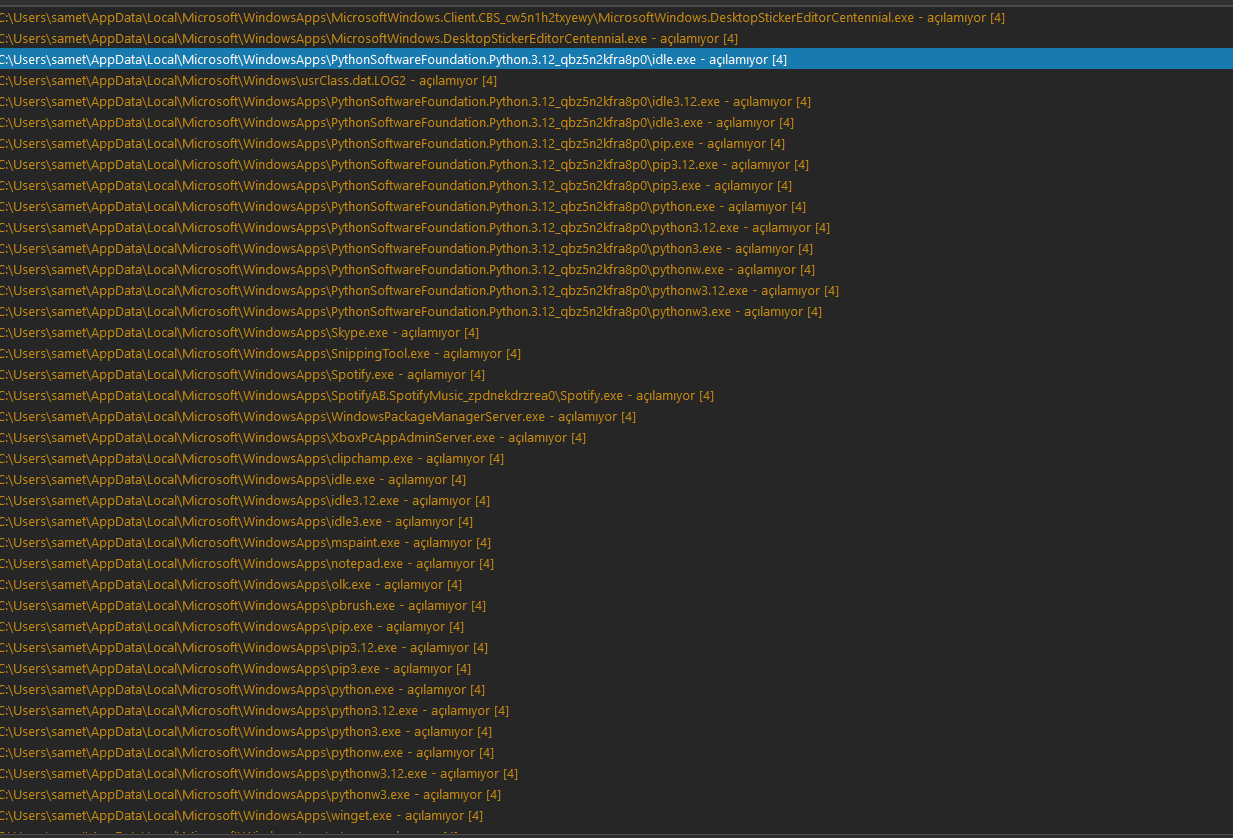
Task: Select the WindowsApps\idle3.exe row
Action: coord(616,521)
